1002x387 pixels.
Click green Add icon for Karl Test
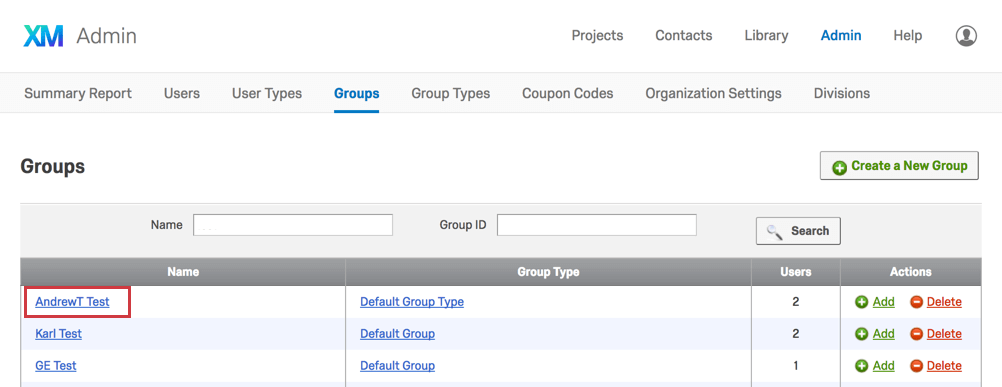[x=861, y=334]
